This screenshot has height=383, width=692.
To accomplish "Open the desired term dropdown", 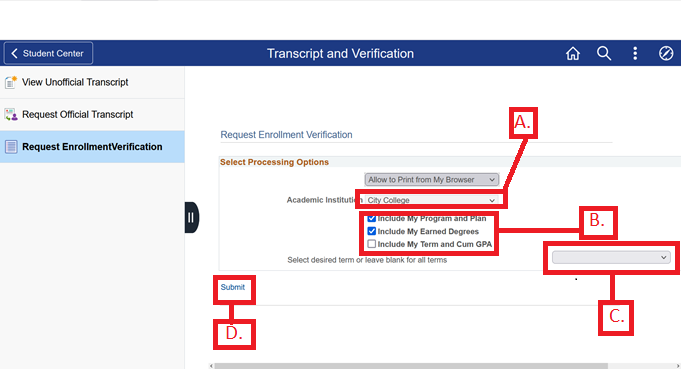I will (611, 257).
